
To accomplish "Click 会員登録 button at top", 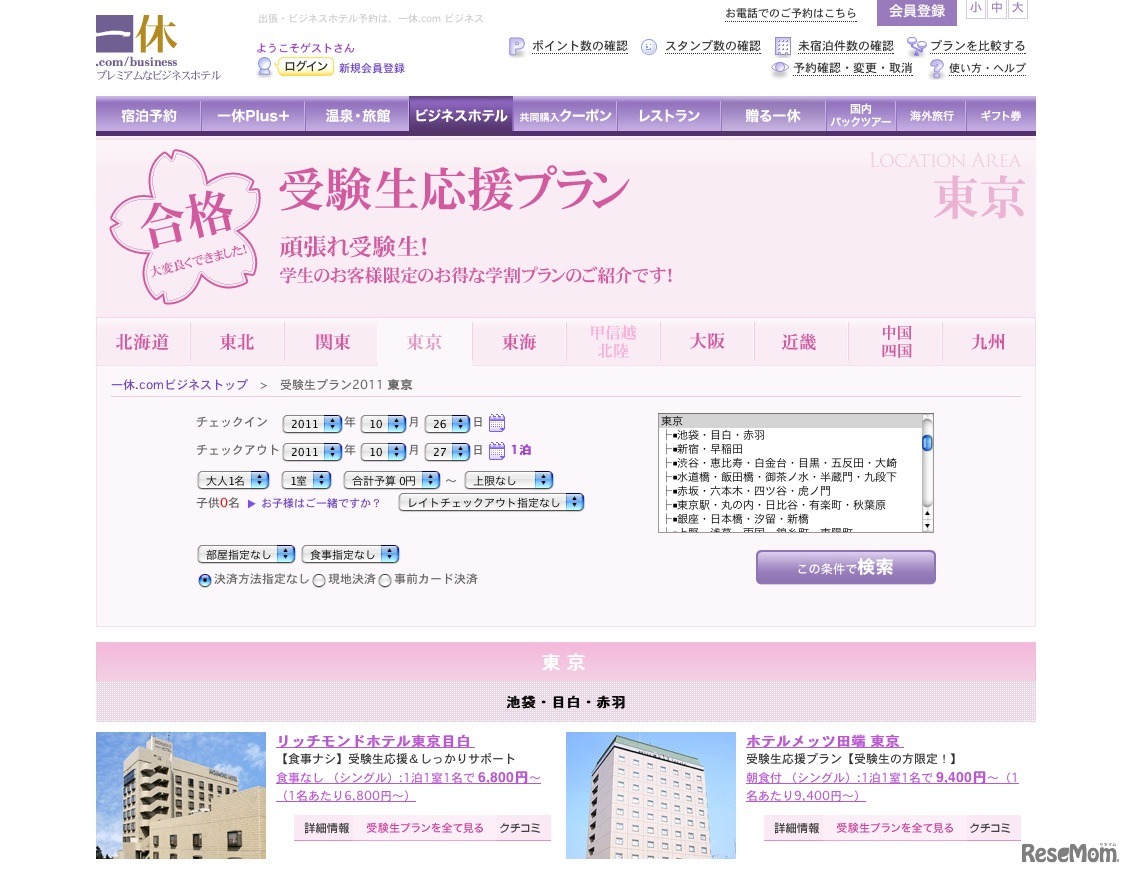I will (917, 12).
